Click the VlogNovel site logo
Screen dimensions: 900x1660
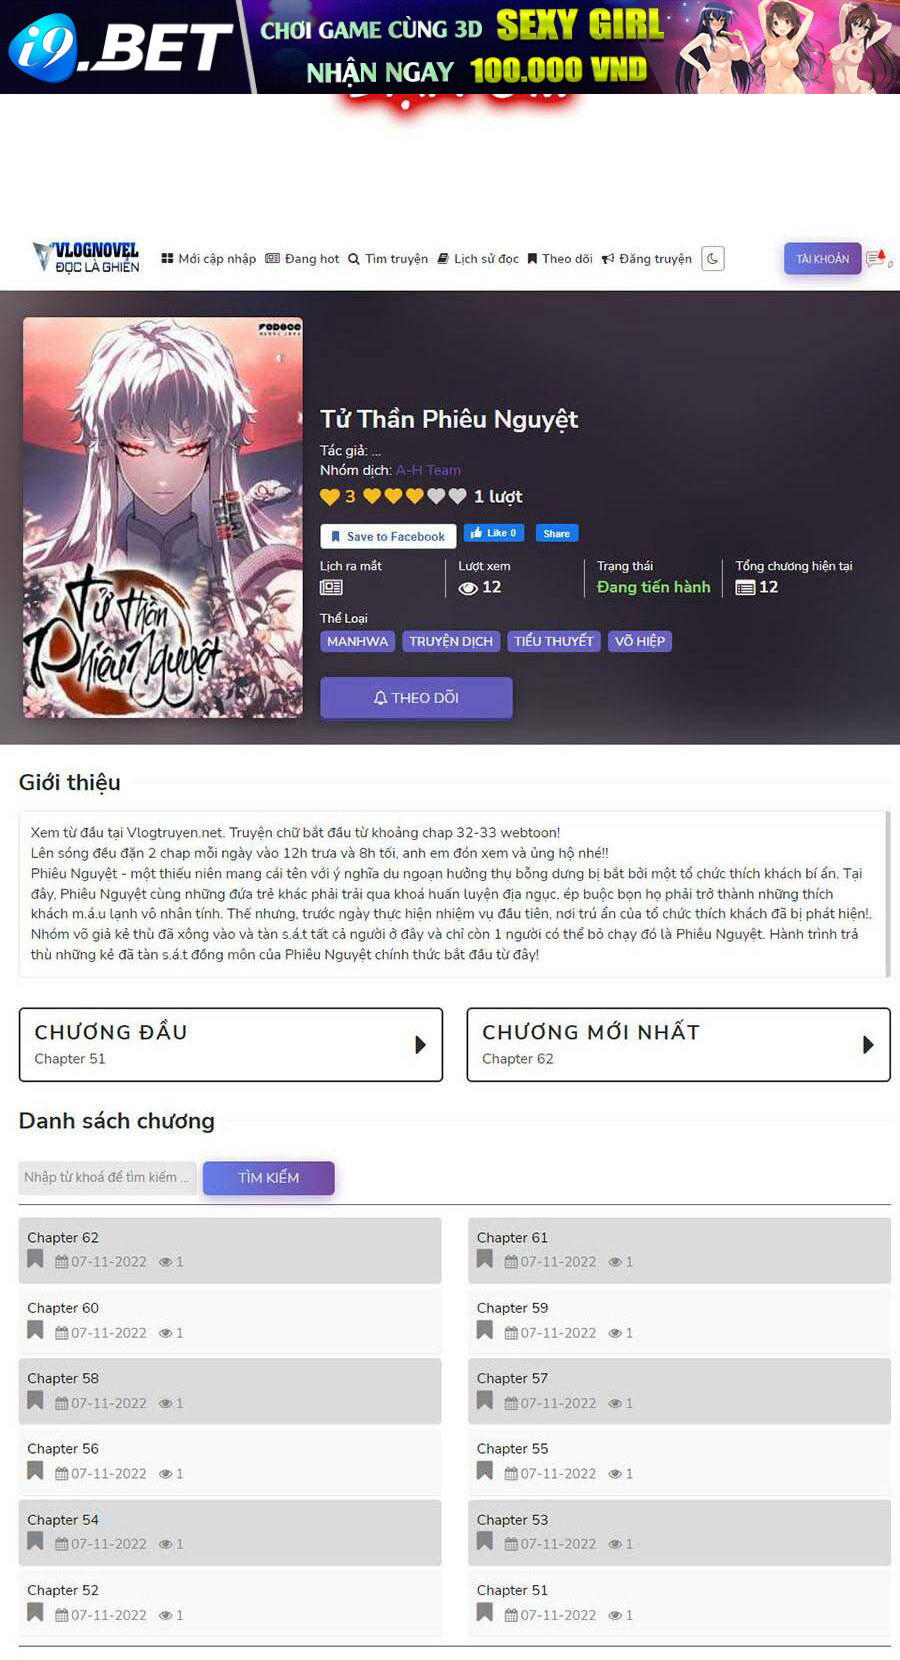(x=86, y=258)
